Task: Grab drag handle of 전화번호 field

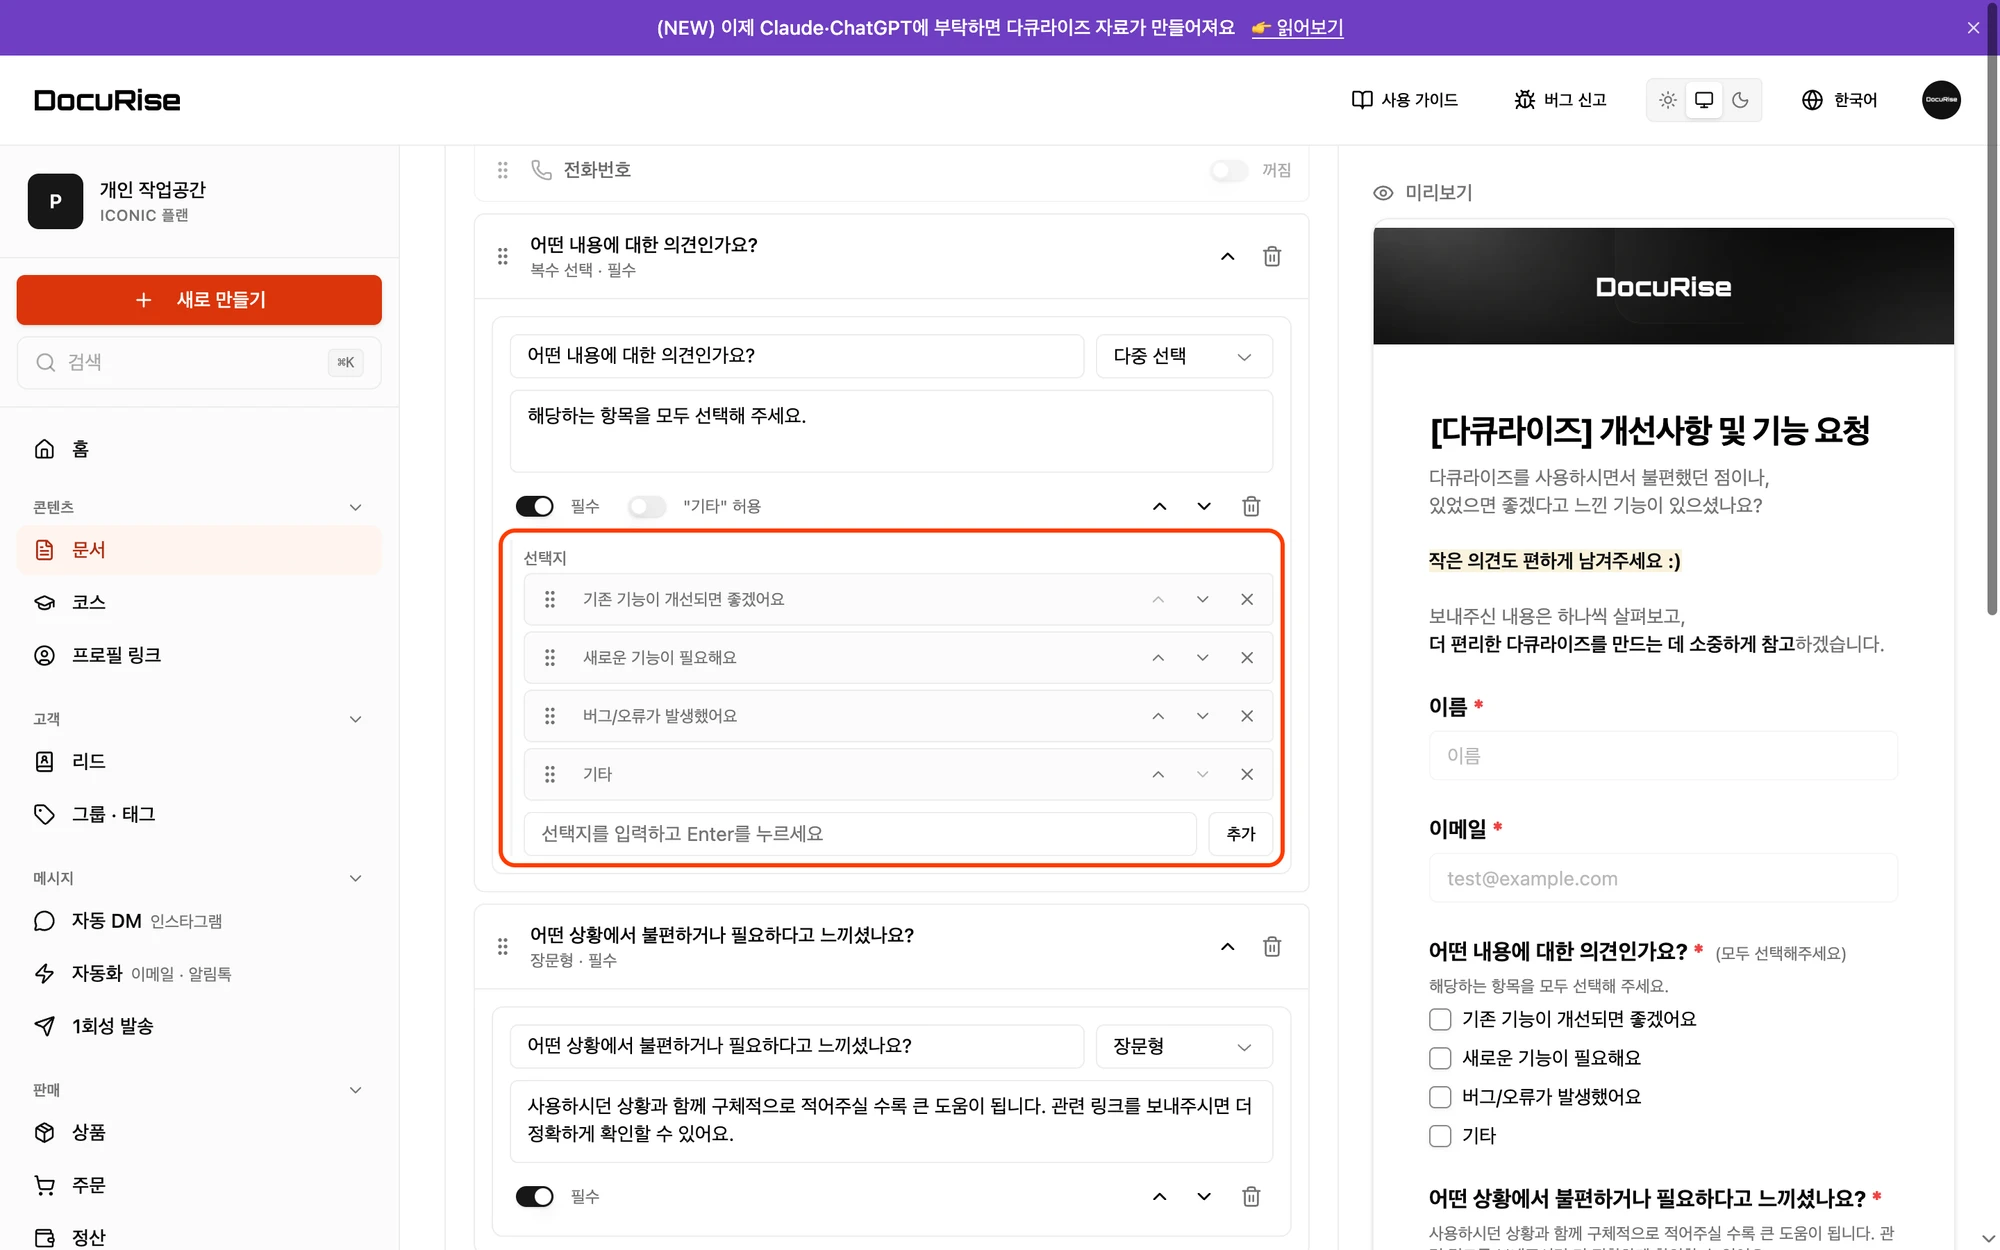Action: point(502,170)
